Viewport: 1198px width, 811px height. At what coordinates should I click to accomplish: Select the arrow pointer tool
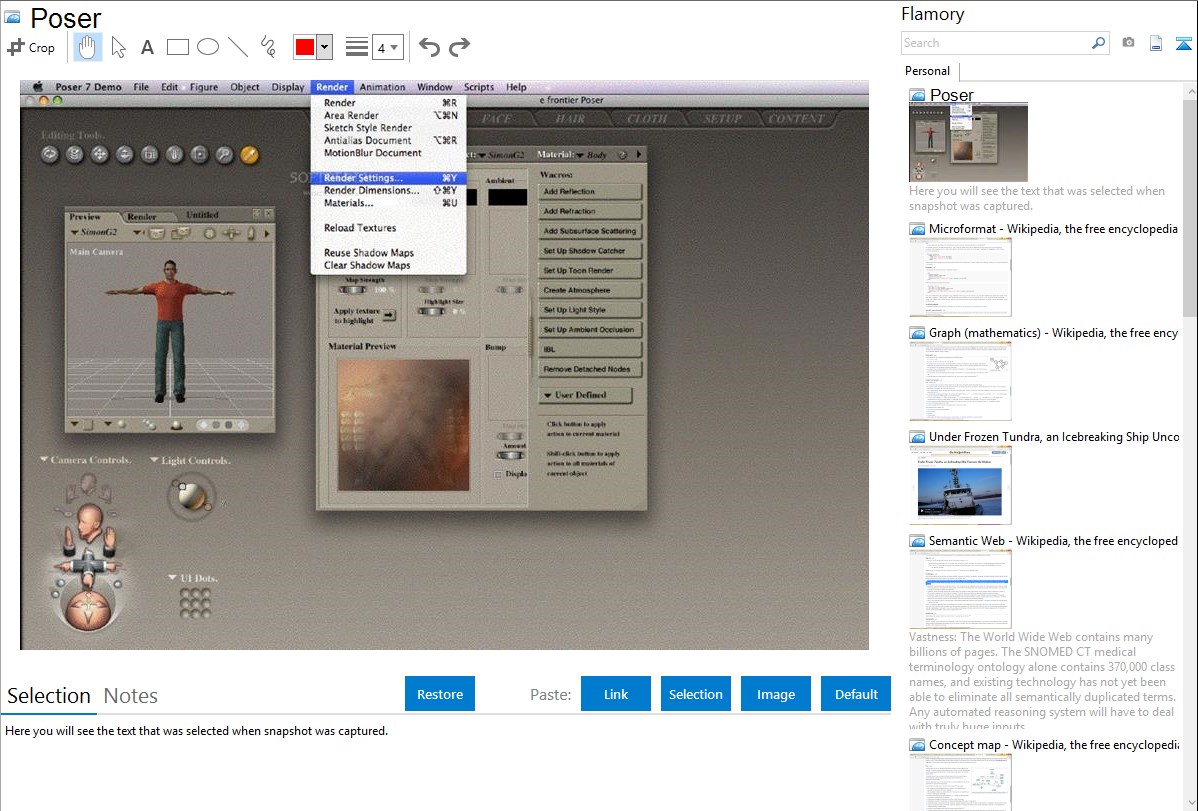pyautogui.click(x=118, y=47)
